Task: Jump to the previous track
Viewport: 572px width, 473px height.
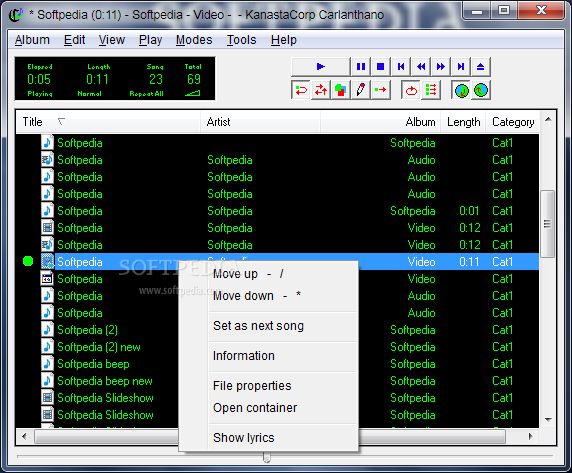Action: click(x=401, y=67)
